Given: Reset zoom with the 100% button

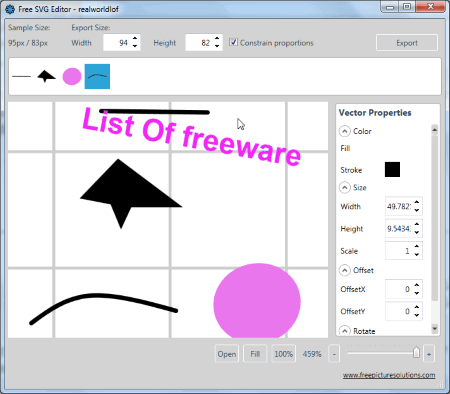Looking at the screenshot, I should tap(283, 354).
